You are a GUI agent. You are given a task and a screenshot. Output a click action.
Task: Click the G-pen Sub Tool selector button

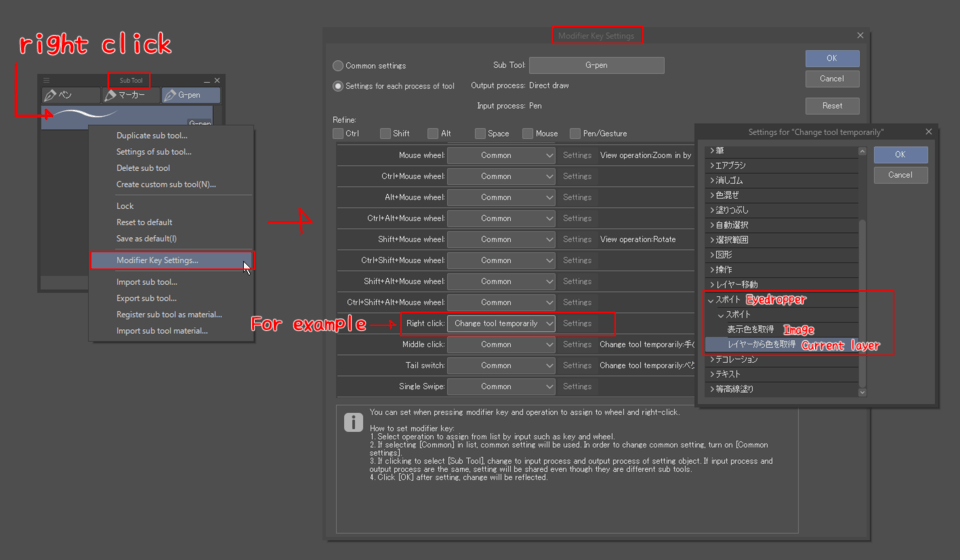(596, 65)
